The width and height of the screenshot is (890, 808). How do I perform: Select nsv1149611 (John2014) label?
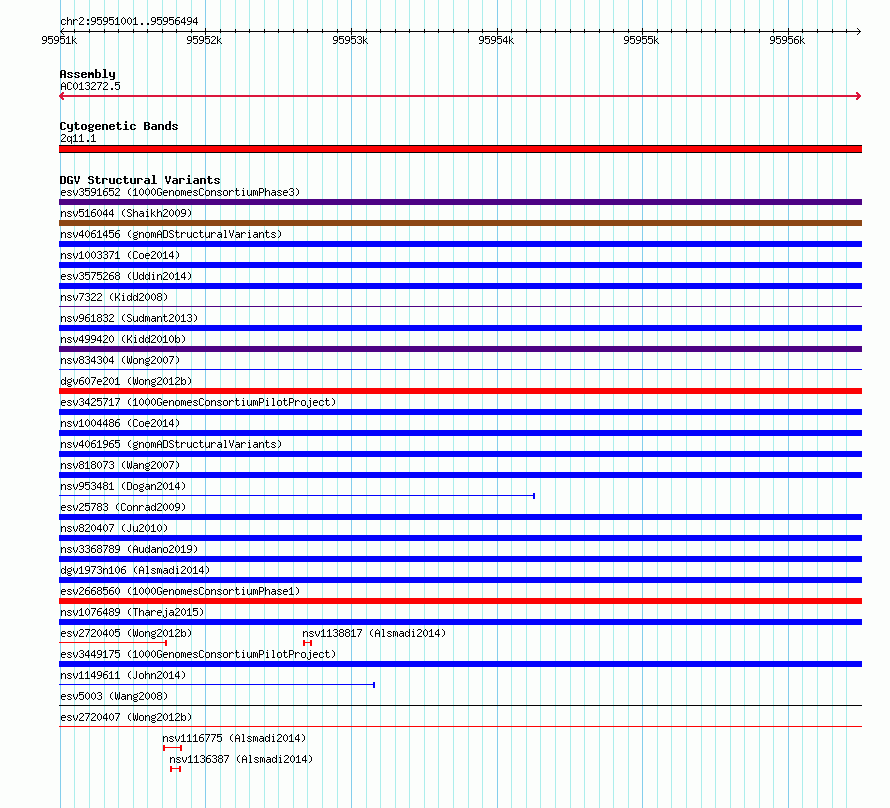pos(123,675)
